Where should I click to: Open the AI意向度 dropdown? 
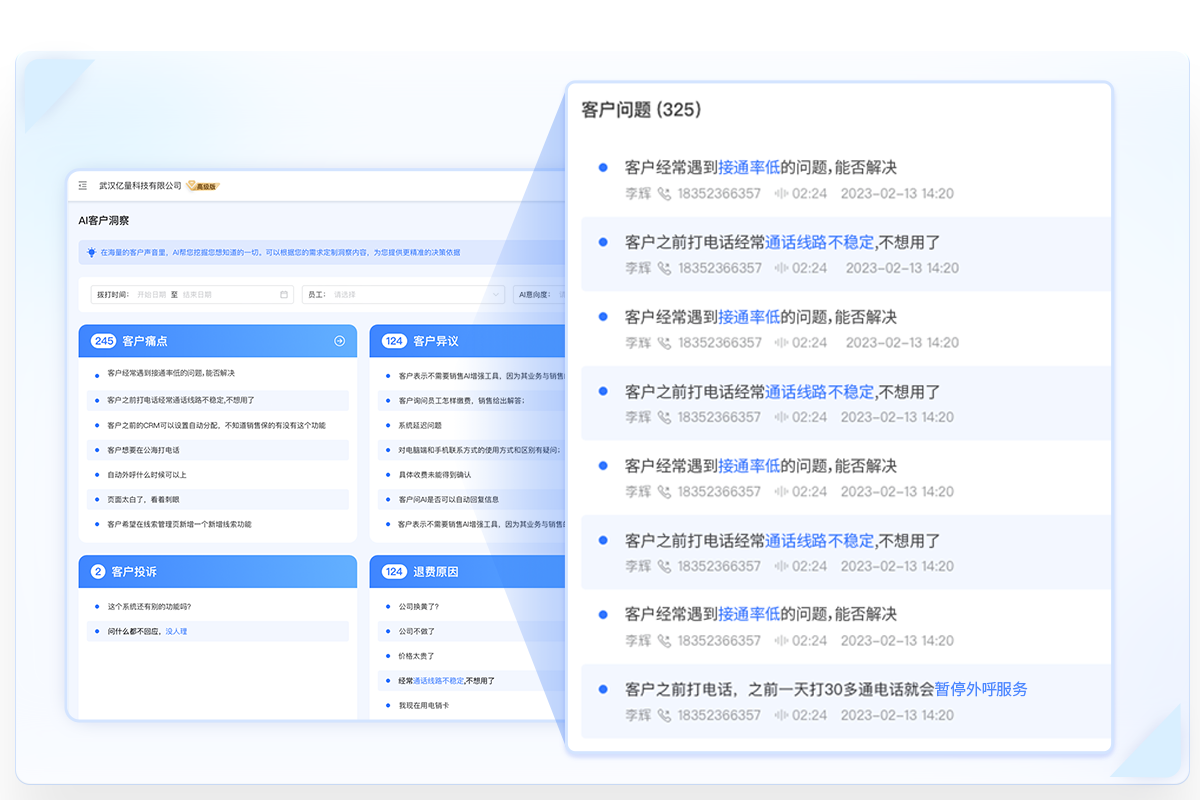click(540, 295)
